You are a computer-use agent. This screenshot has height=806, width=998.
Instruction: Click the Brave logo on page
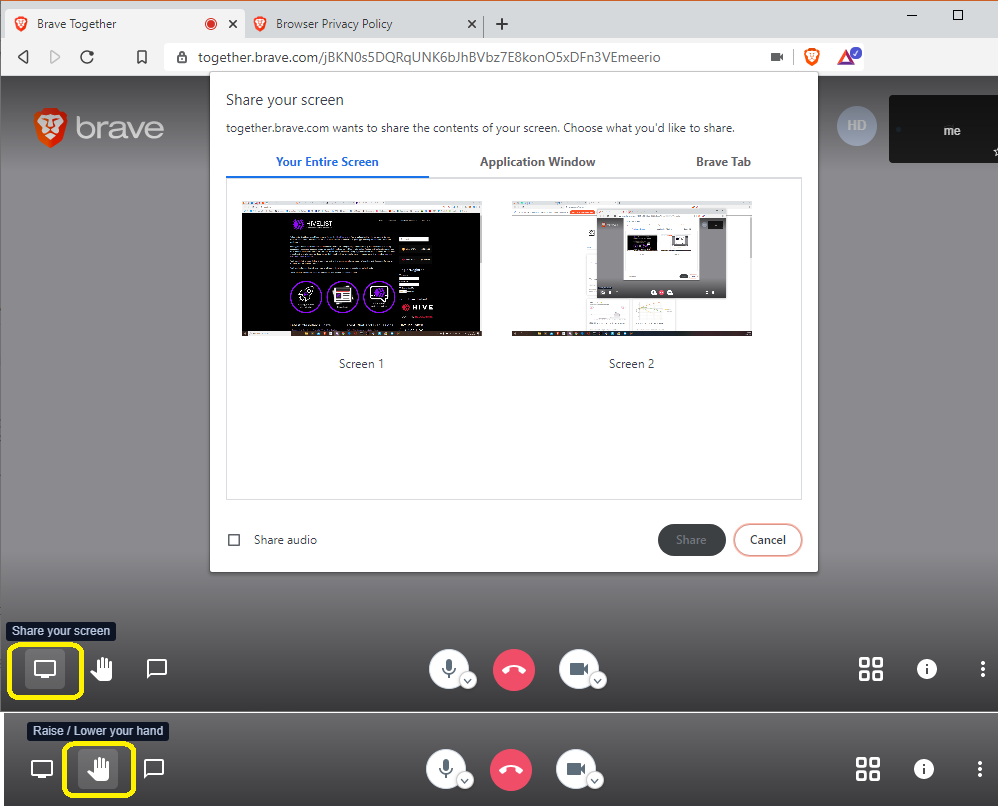coord(99,127)
